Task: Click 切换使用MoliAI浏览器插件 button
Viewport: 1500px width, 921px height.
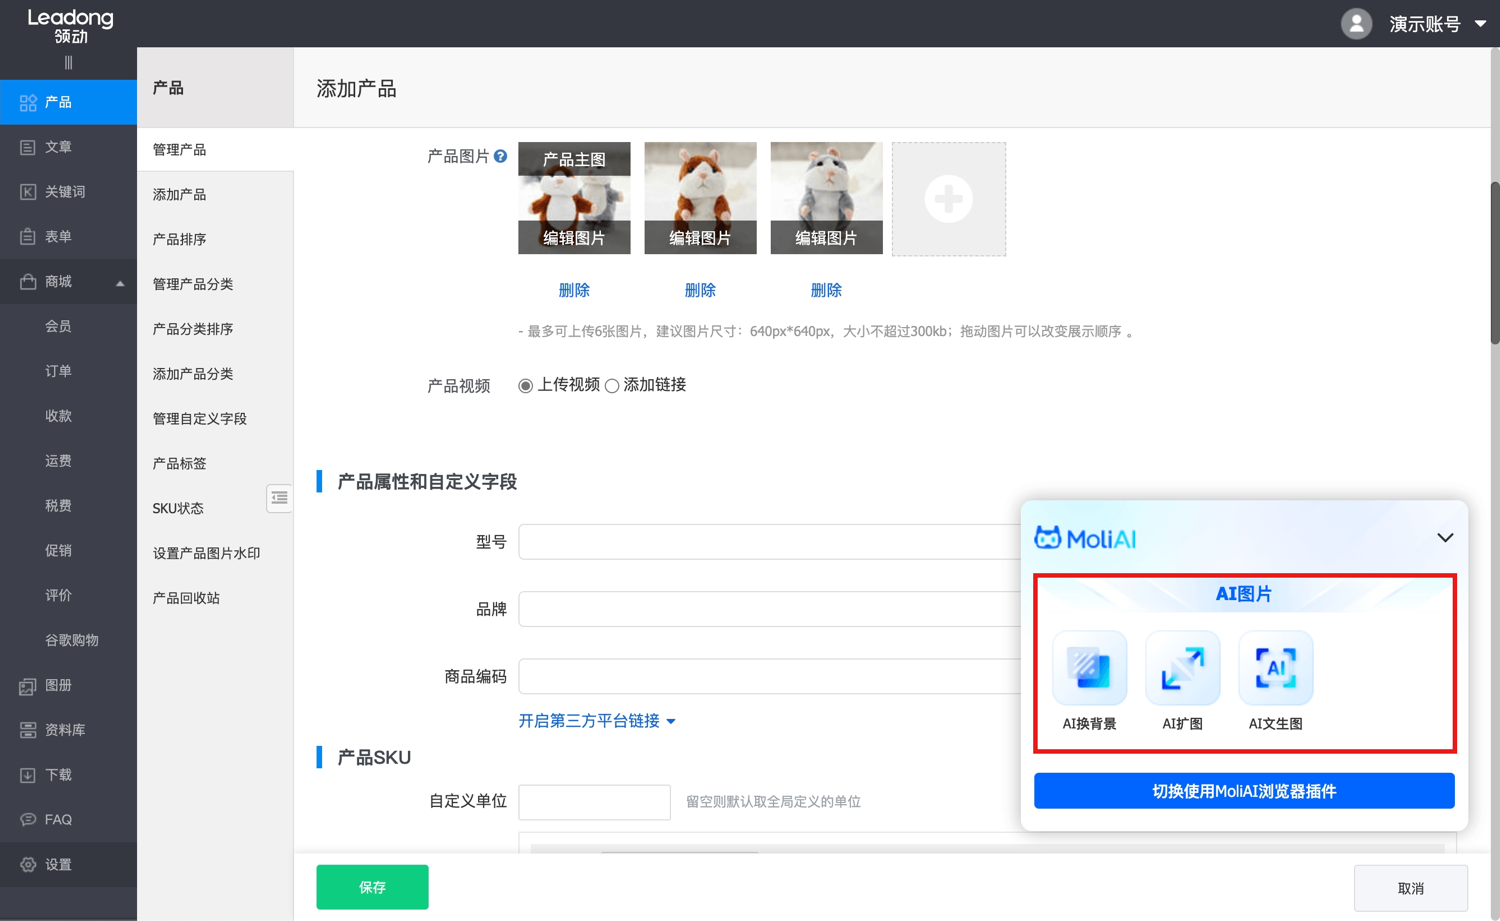Action: coord(1244,791)
